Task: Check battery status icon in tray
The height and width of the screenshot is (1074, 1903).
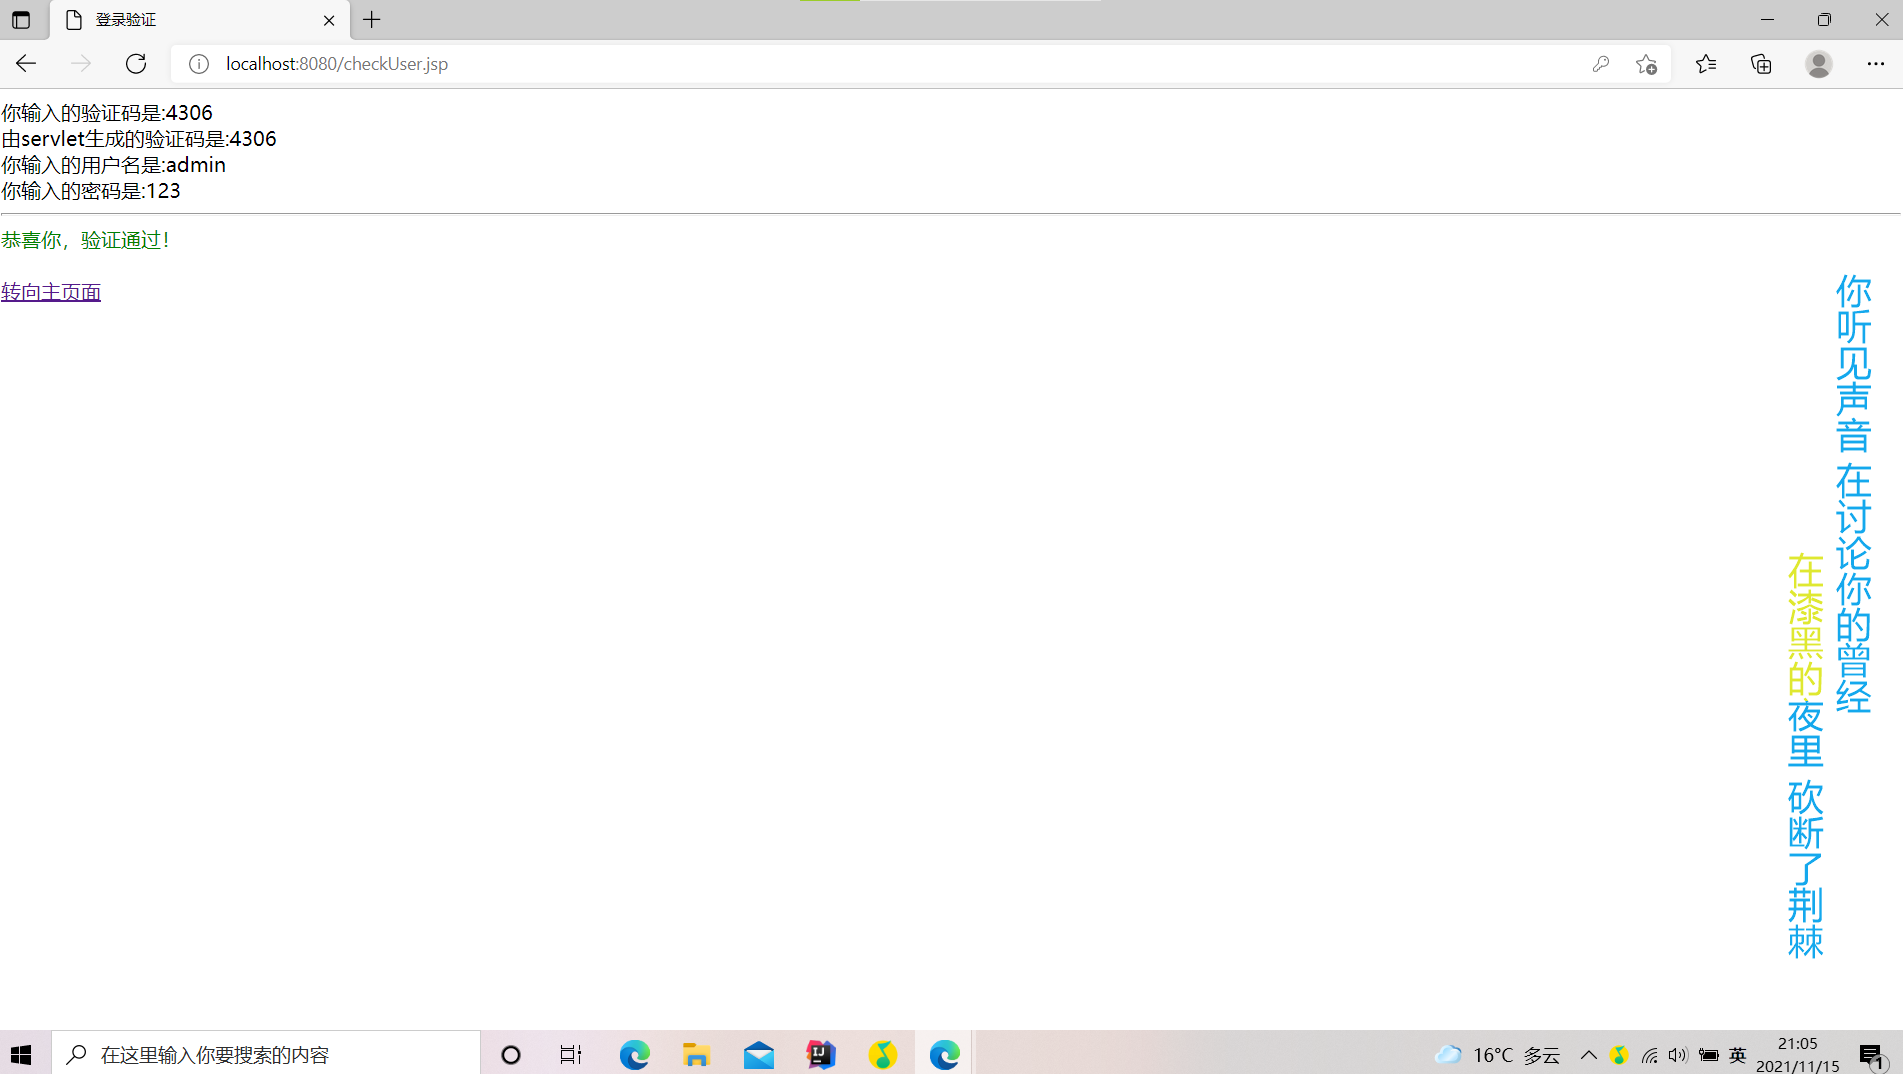Action: point(1709,1055)
